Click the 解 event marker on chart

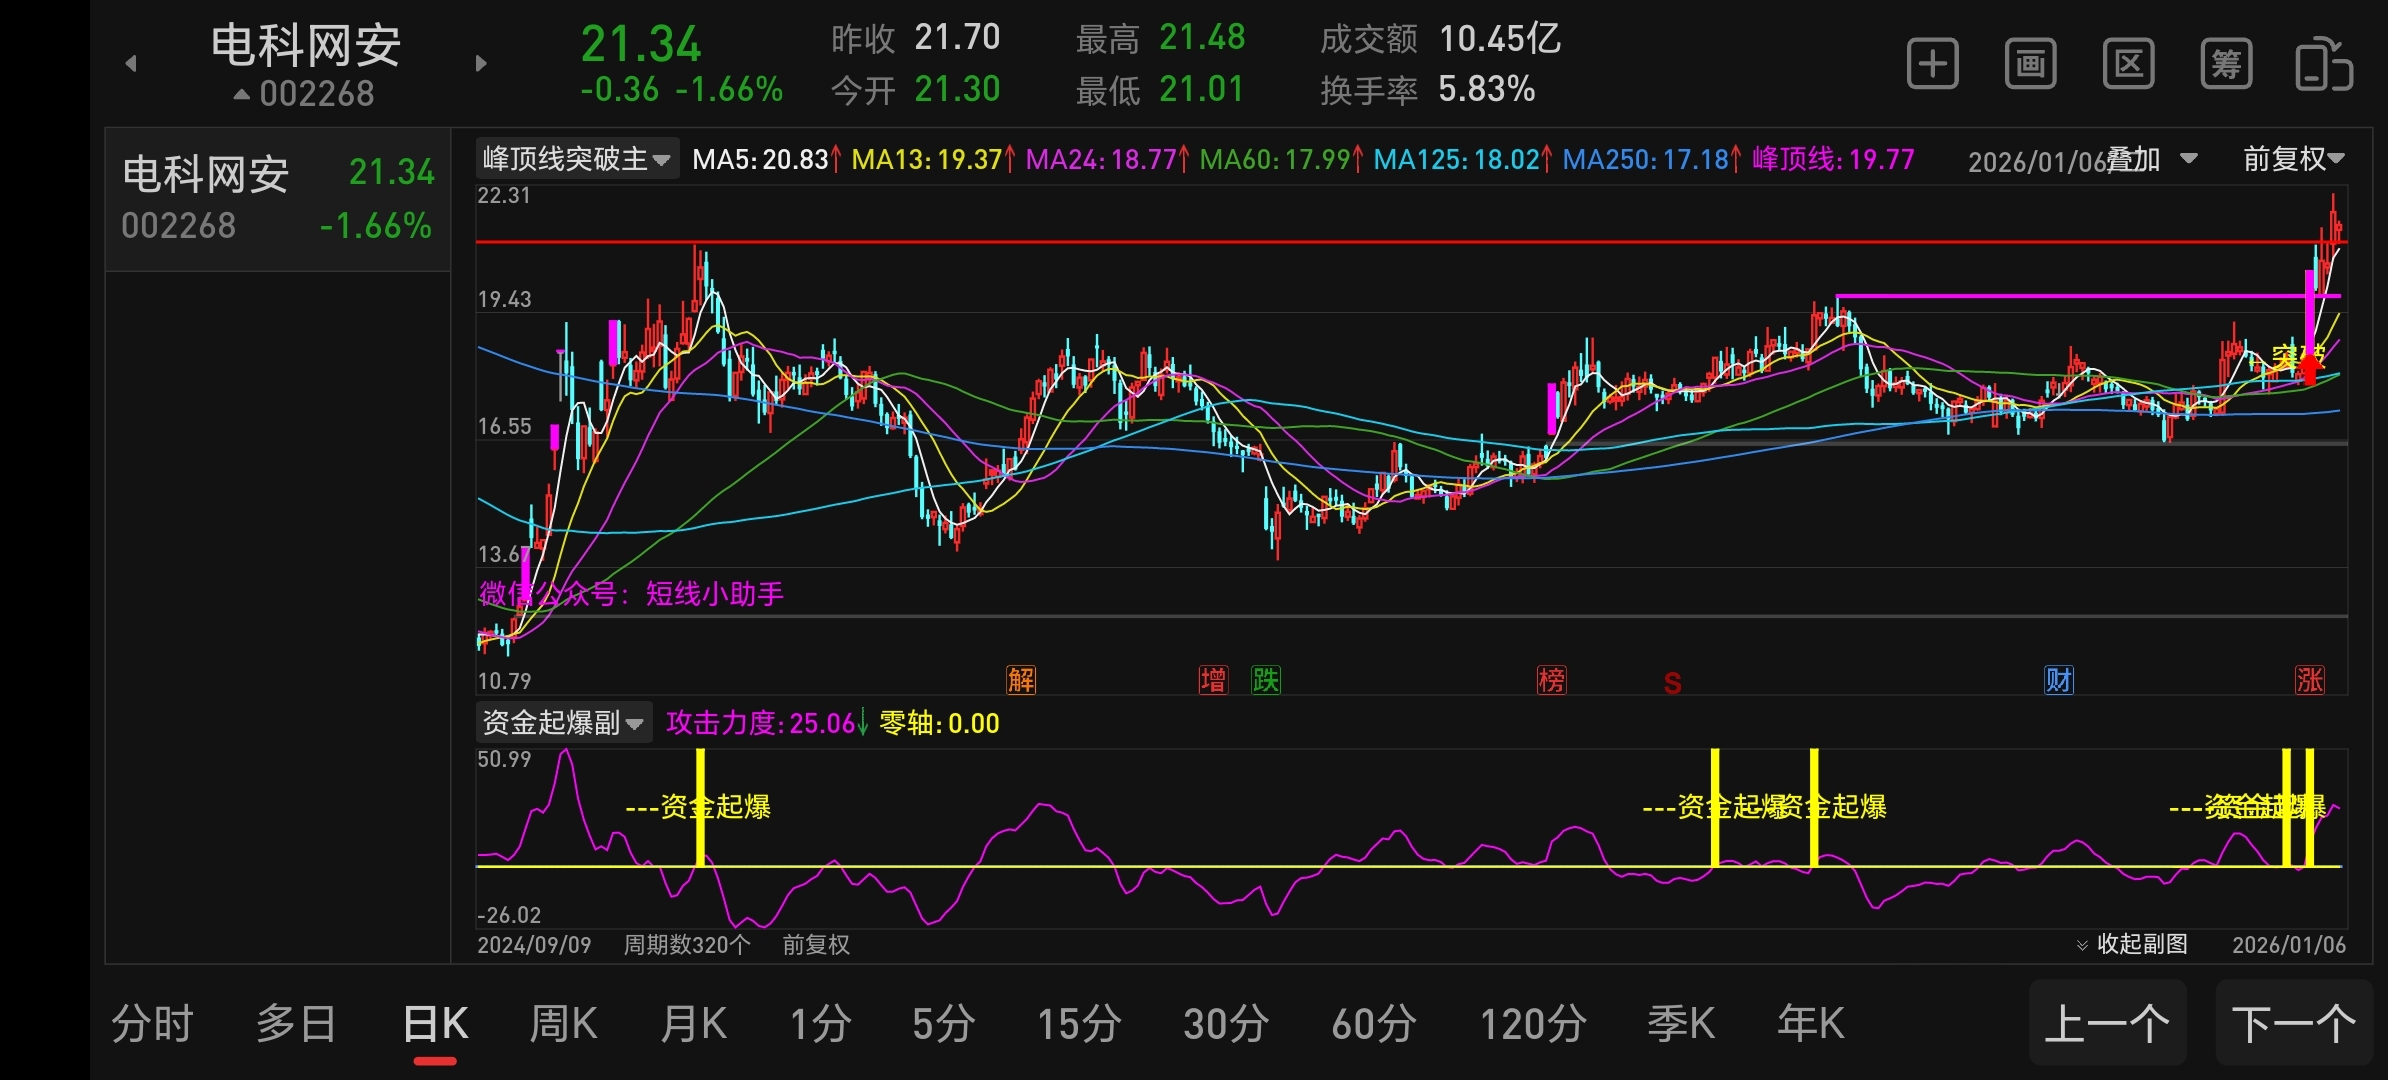[x=1021, y=680]
